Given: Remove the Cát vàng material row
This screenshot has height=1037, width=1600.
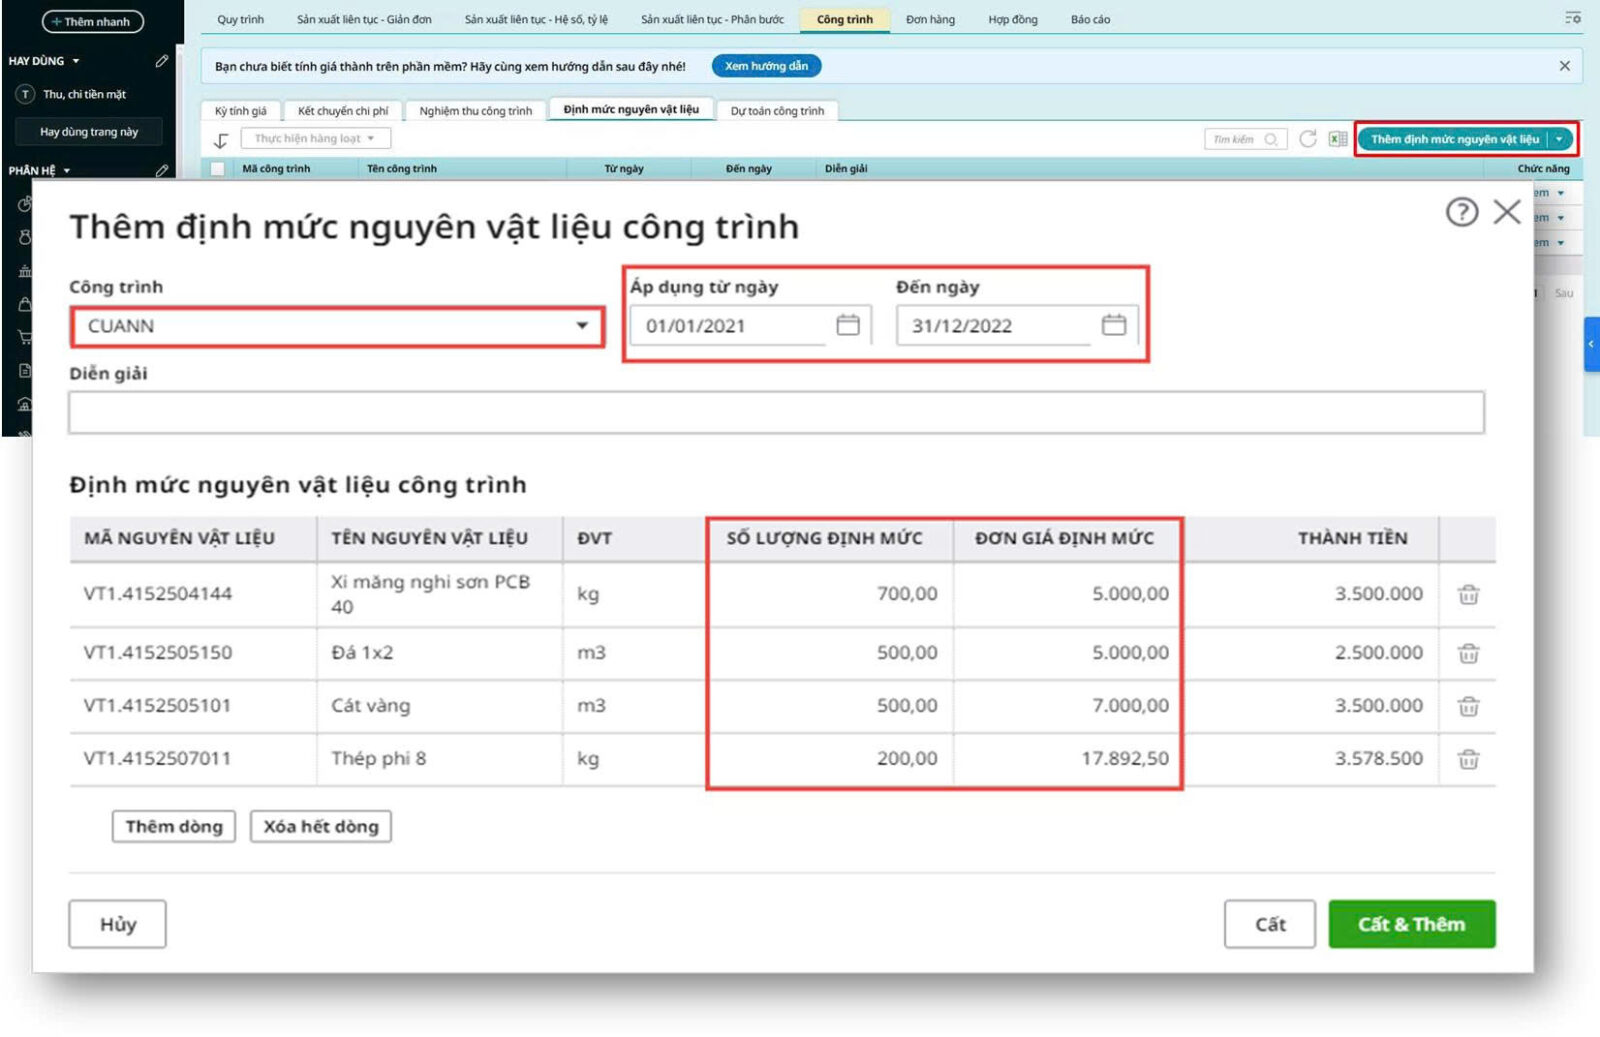Looking at the screenshot, I should 1468,707.
